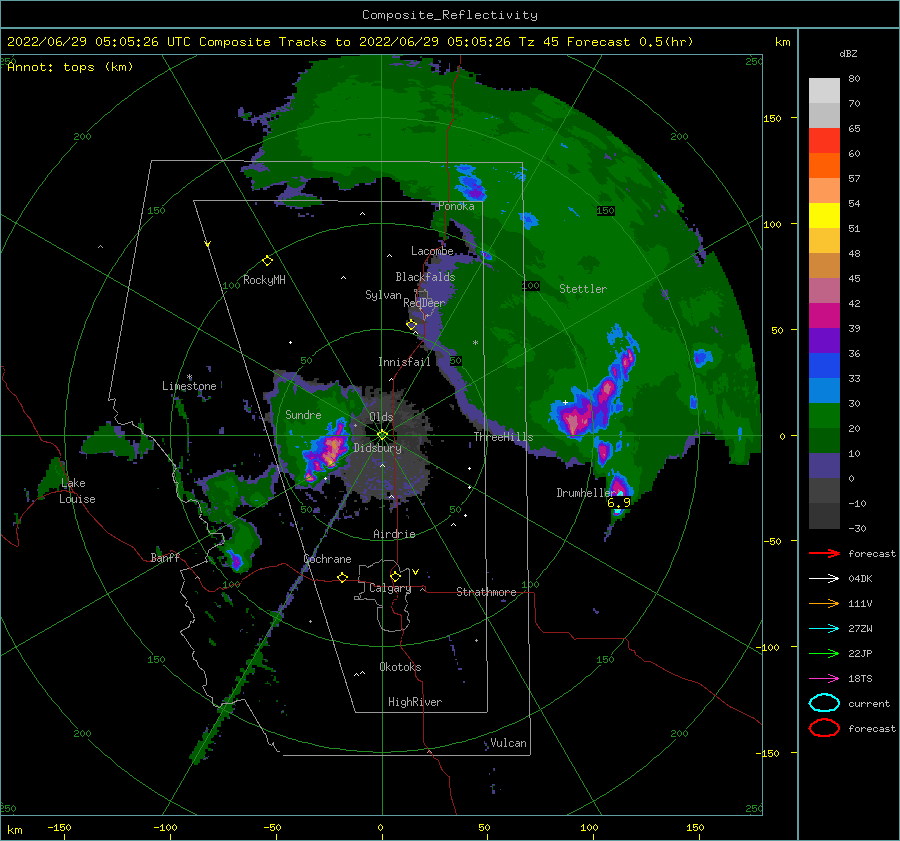Screen dimensions: 900x841
Task: Click the blue swatch between 36 and 33 dBZ
Action: coord(824,366)
